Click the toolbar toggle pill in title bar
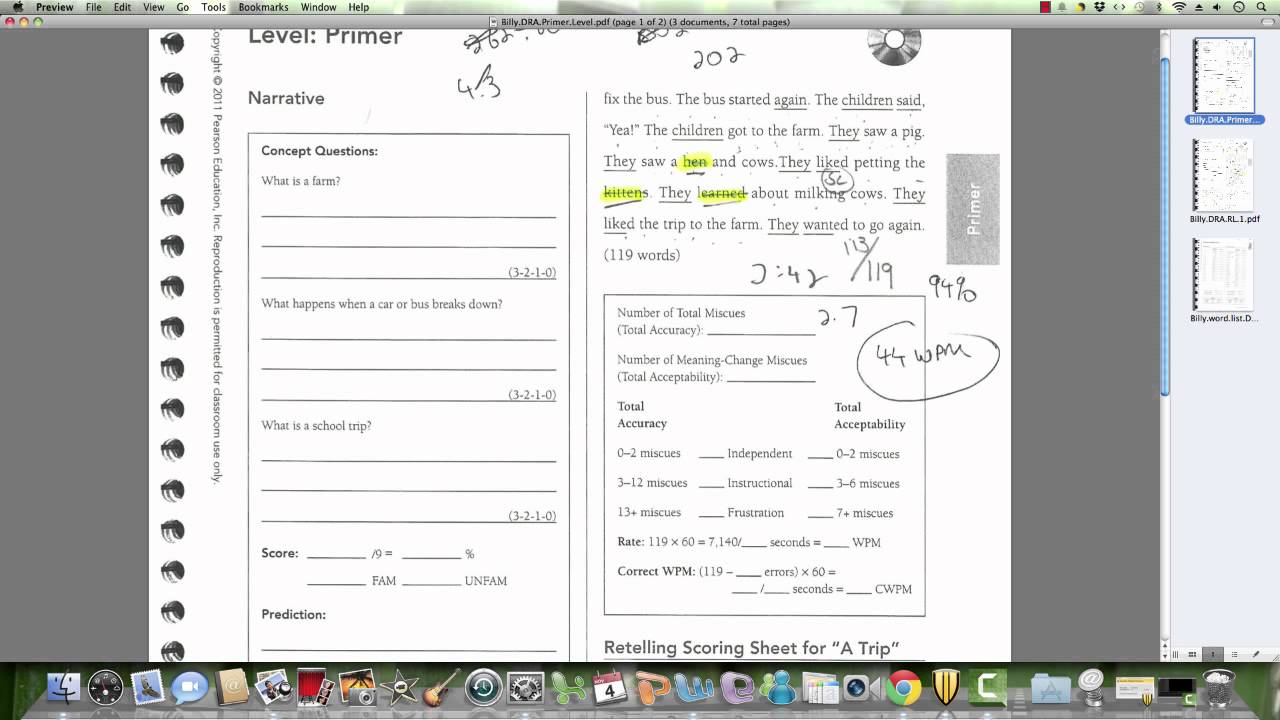1280x720 pixels. tap(1267, 22)
